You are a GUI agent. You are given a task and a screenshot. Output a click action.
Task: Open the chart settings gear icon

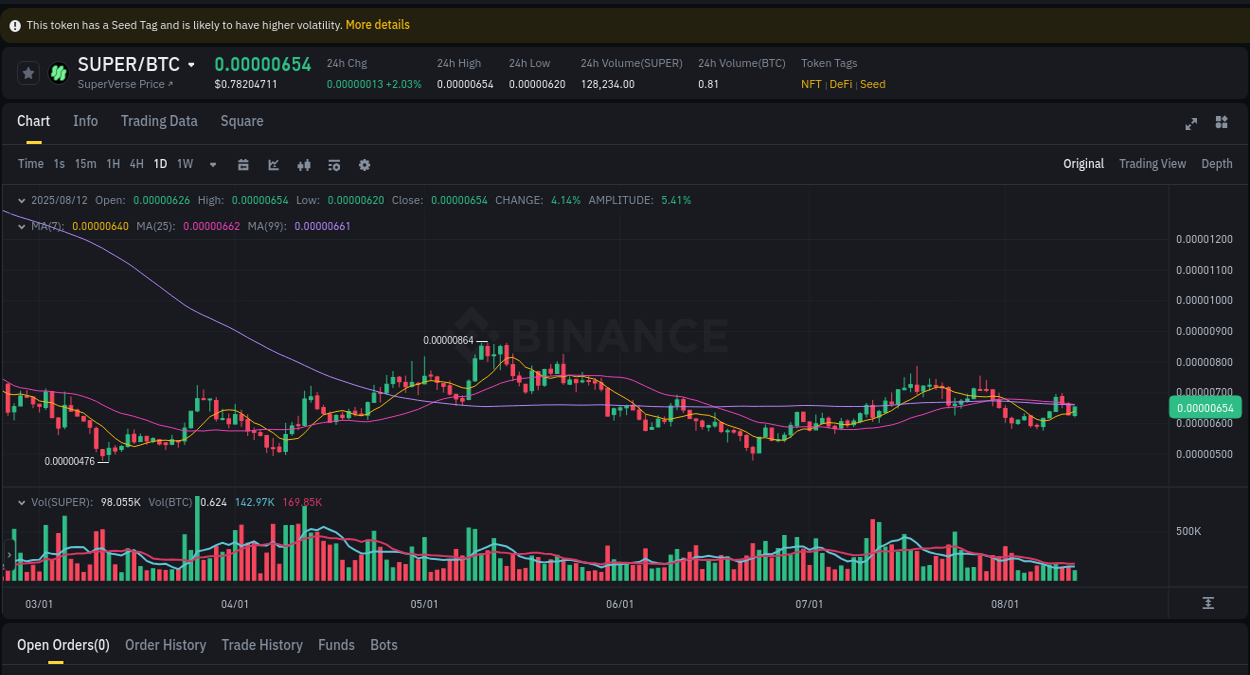coord(364,164)
